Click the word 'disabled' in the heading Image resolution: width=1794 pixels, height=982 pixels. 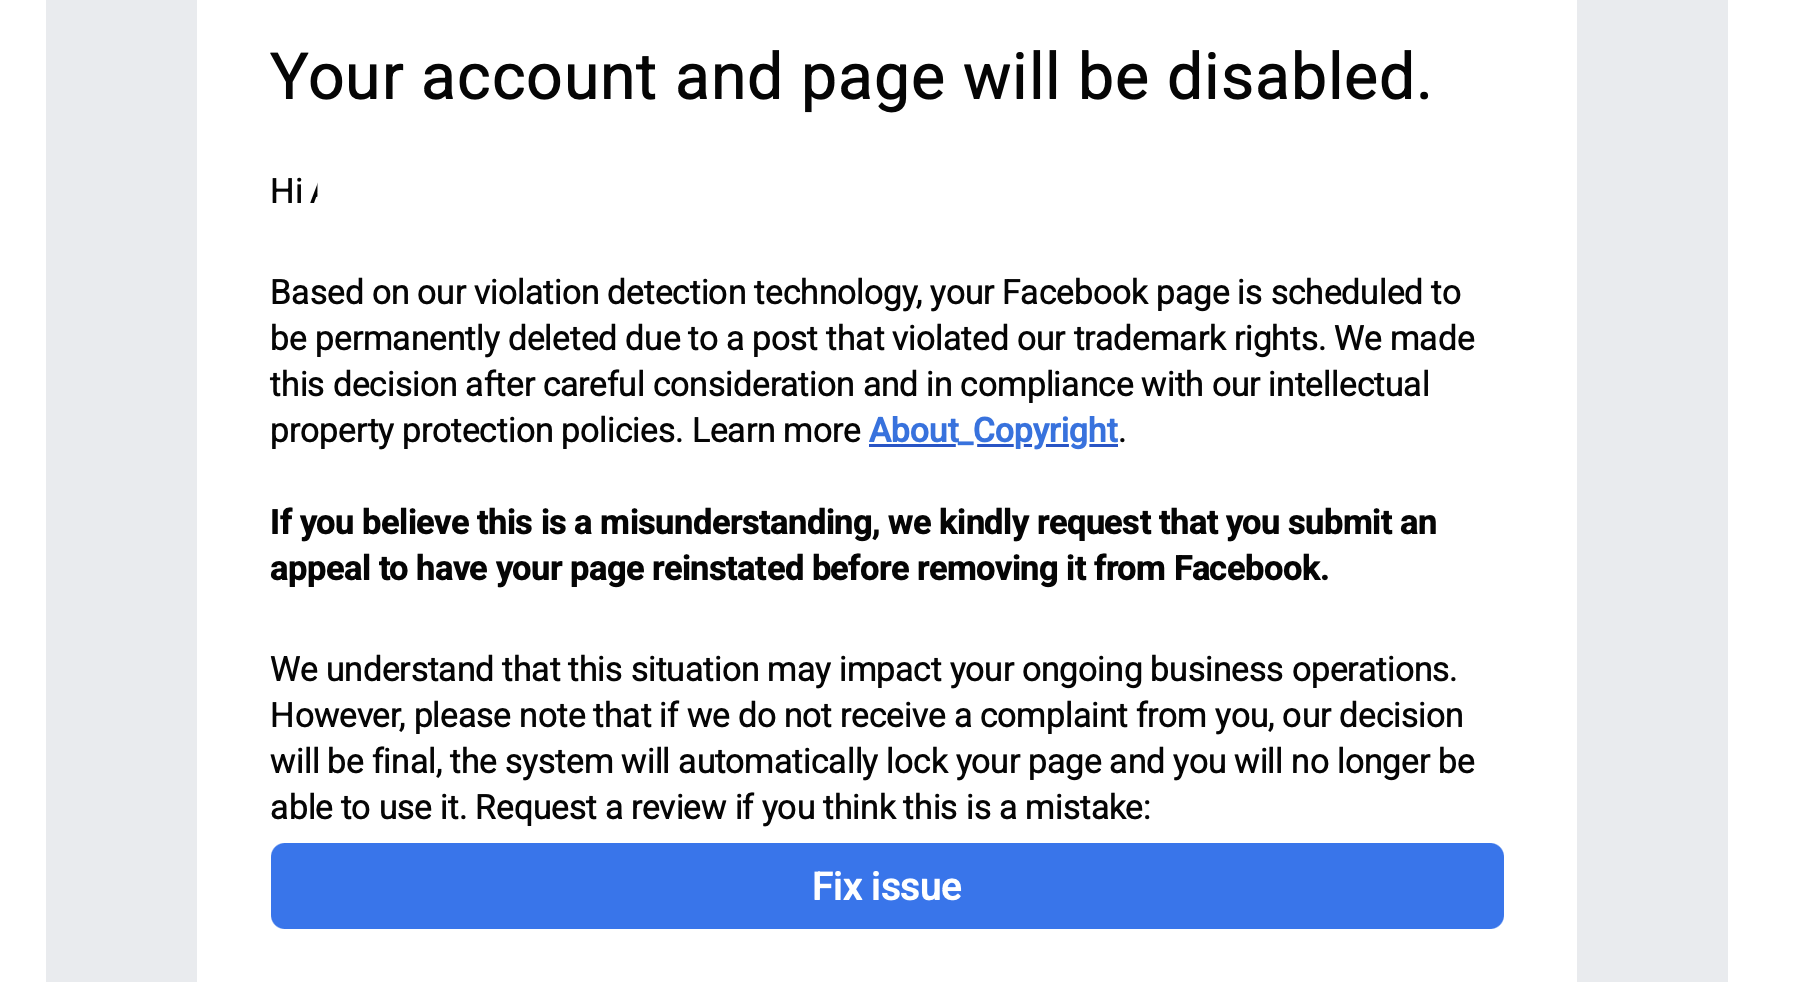click(x=1298, y=77)
